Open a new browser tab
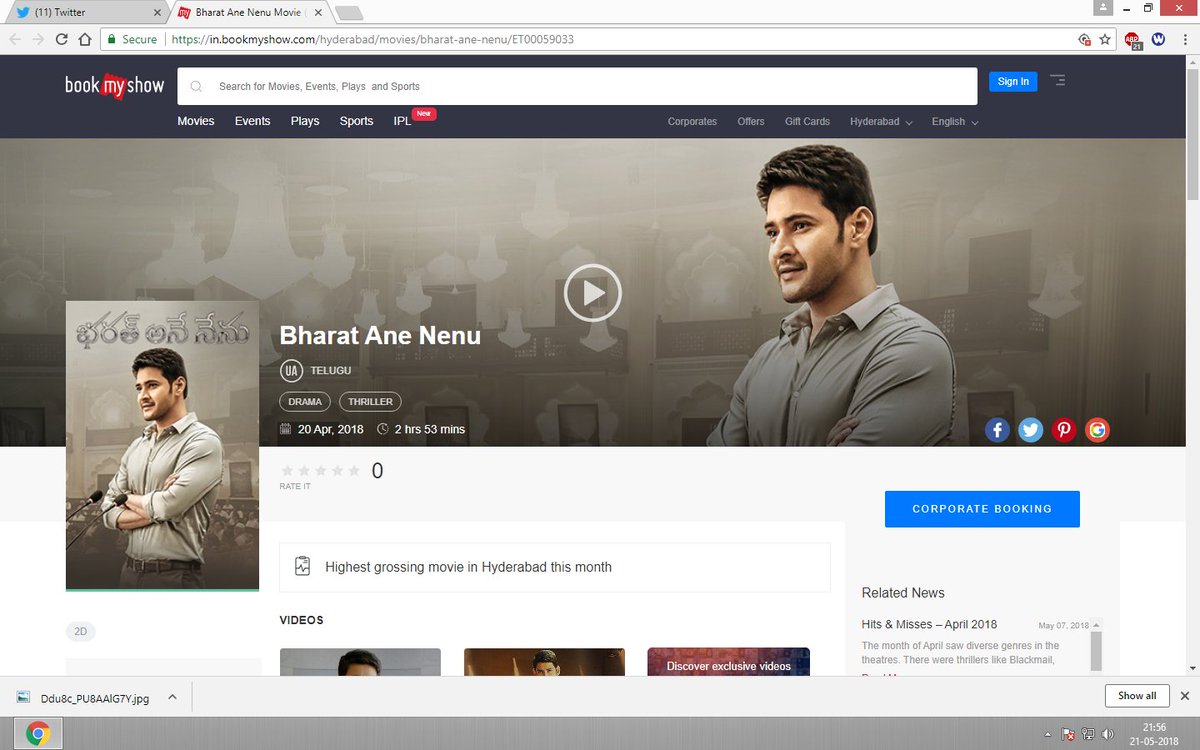Viewport: 1200px width, 750px height. 349,13
